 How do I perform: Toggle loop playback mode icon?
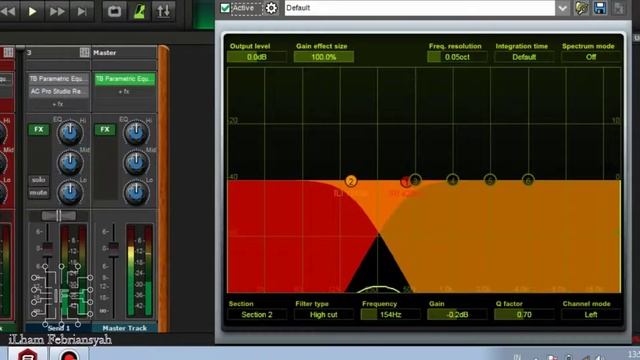[114, 11]
